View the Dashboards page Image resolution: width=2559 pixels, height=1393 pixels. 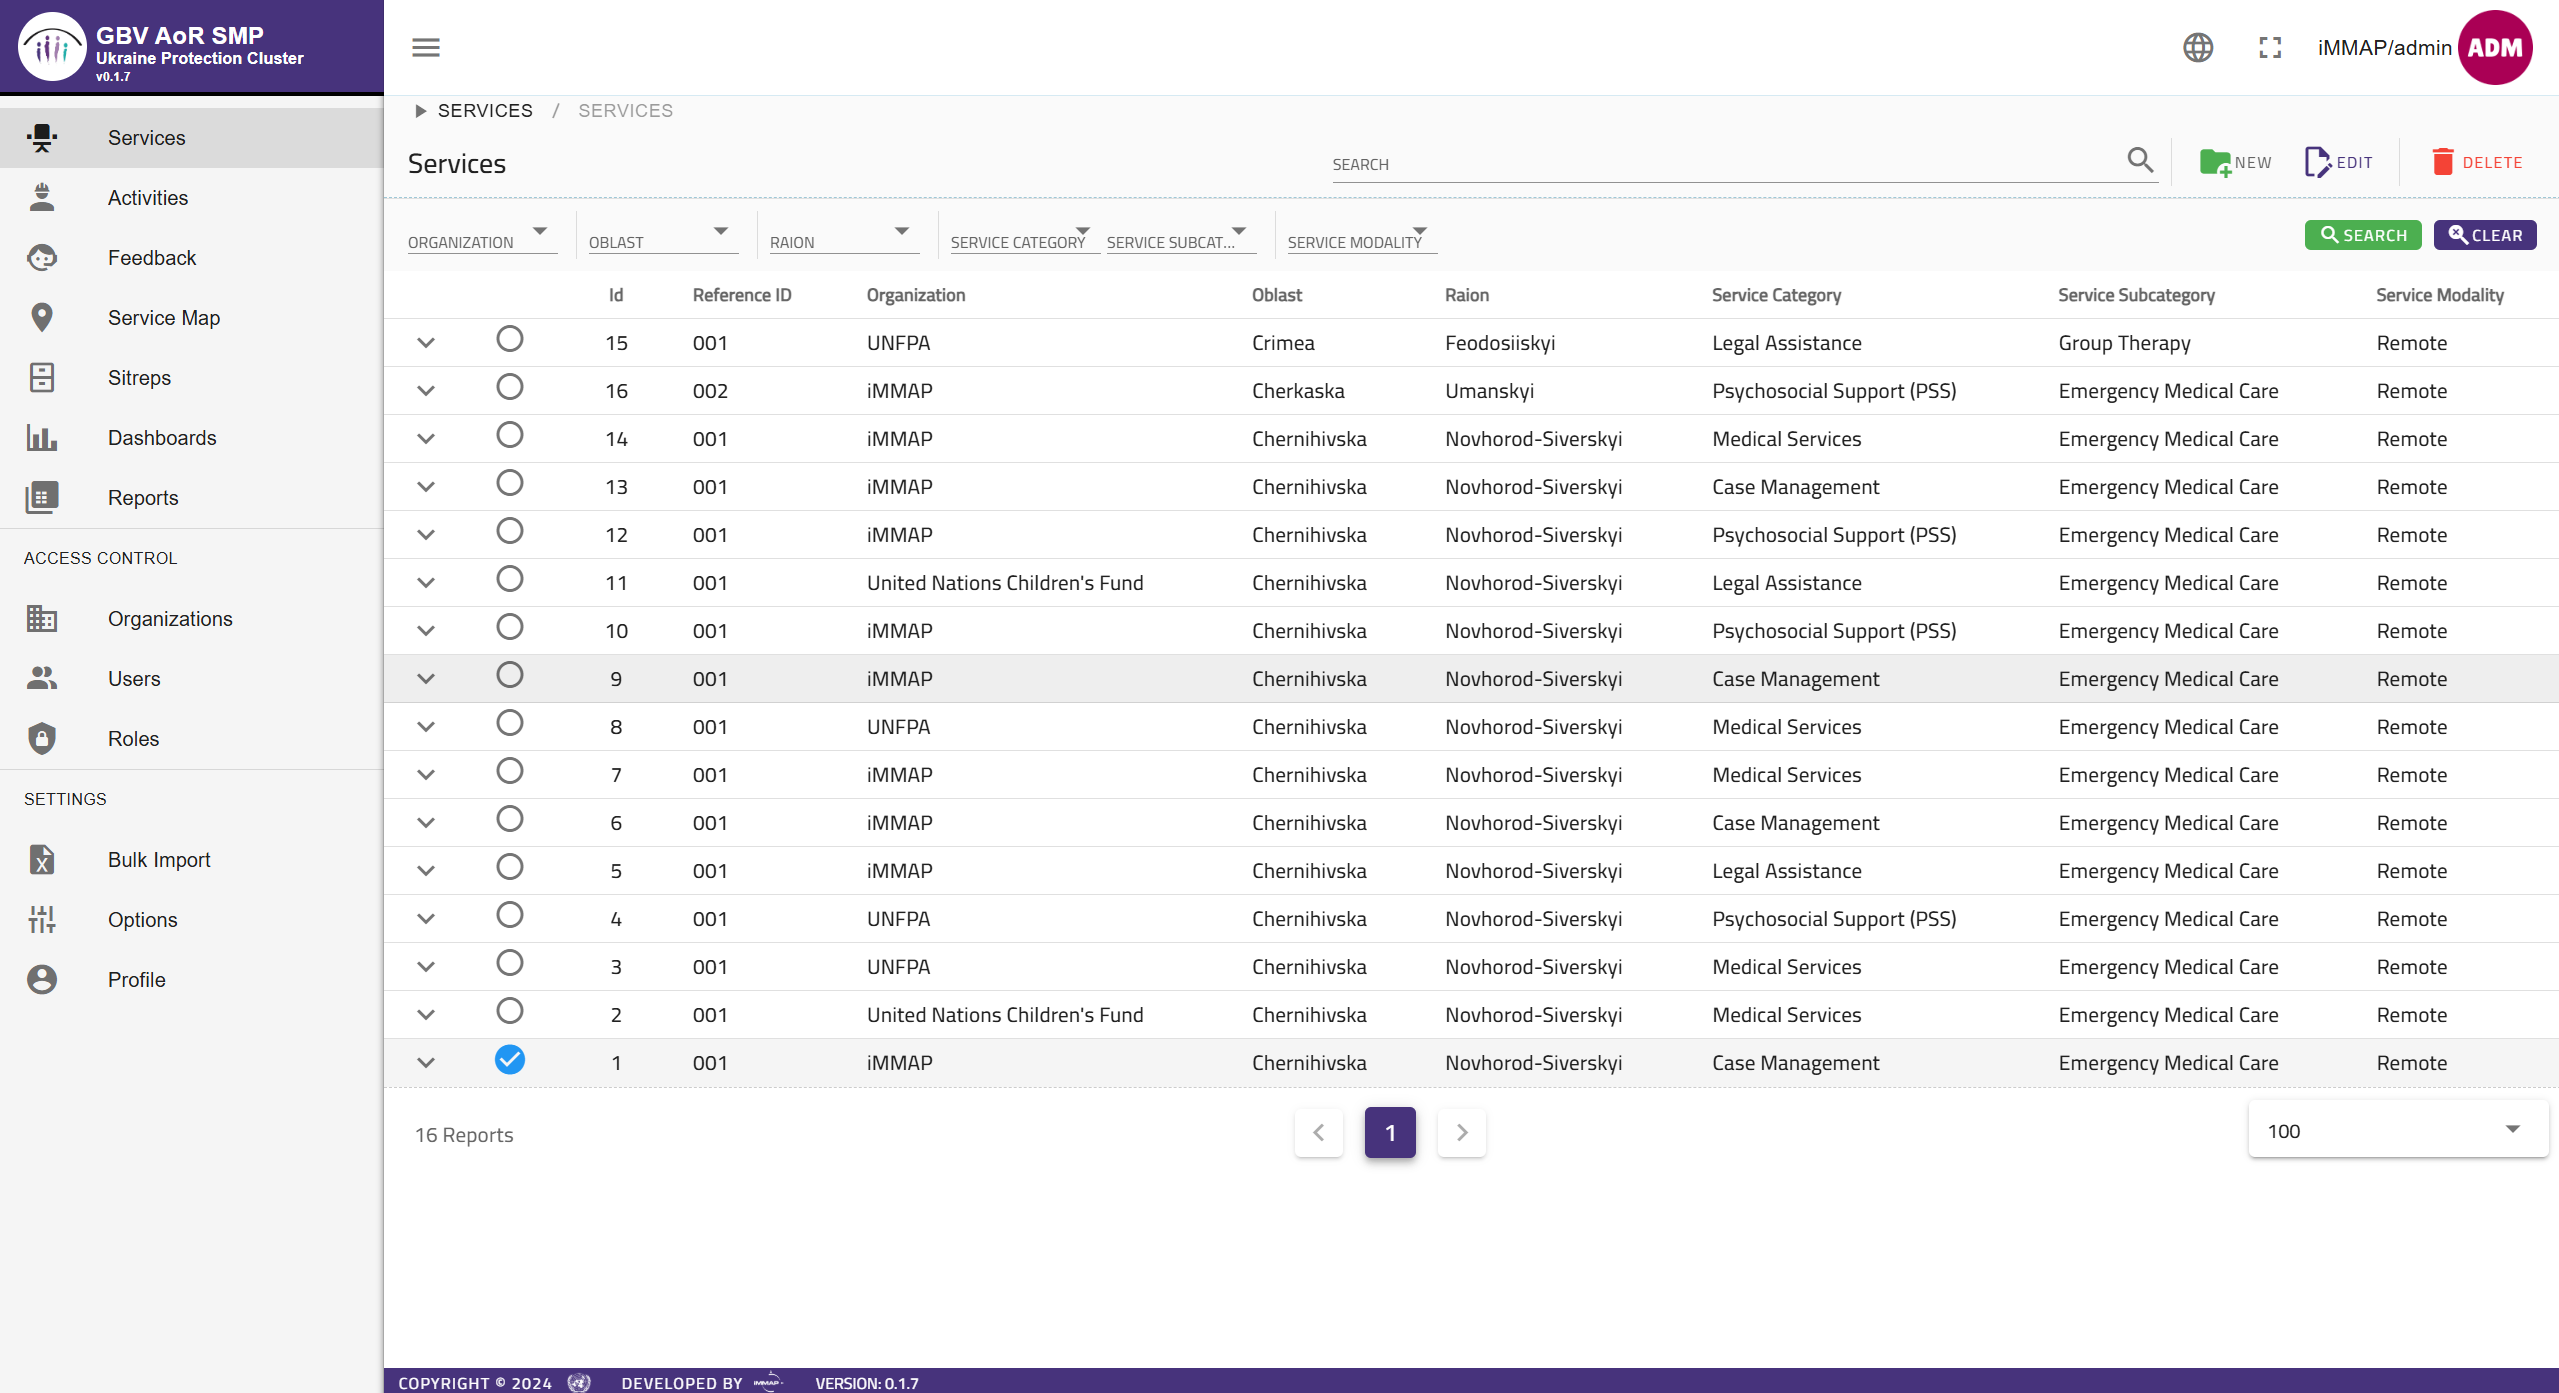click(161, 437)
